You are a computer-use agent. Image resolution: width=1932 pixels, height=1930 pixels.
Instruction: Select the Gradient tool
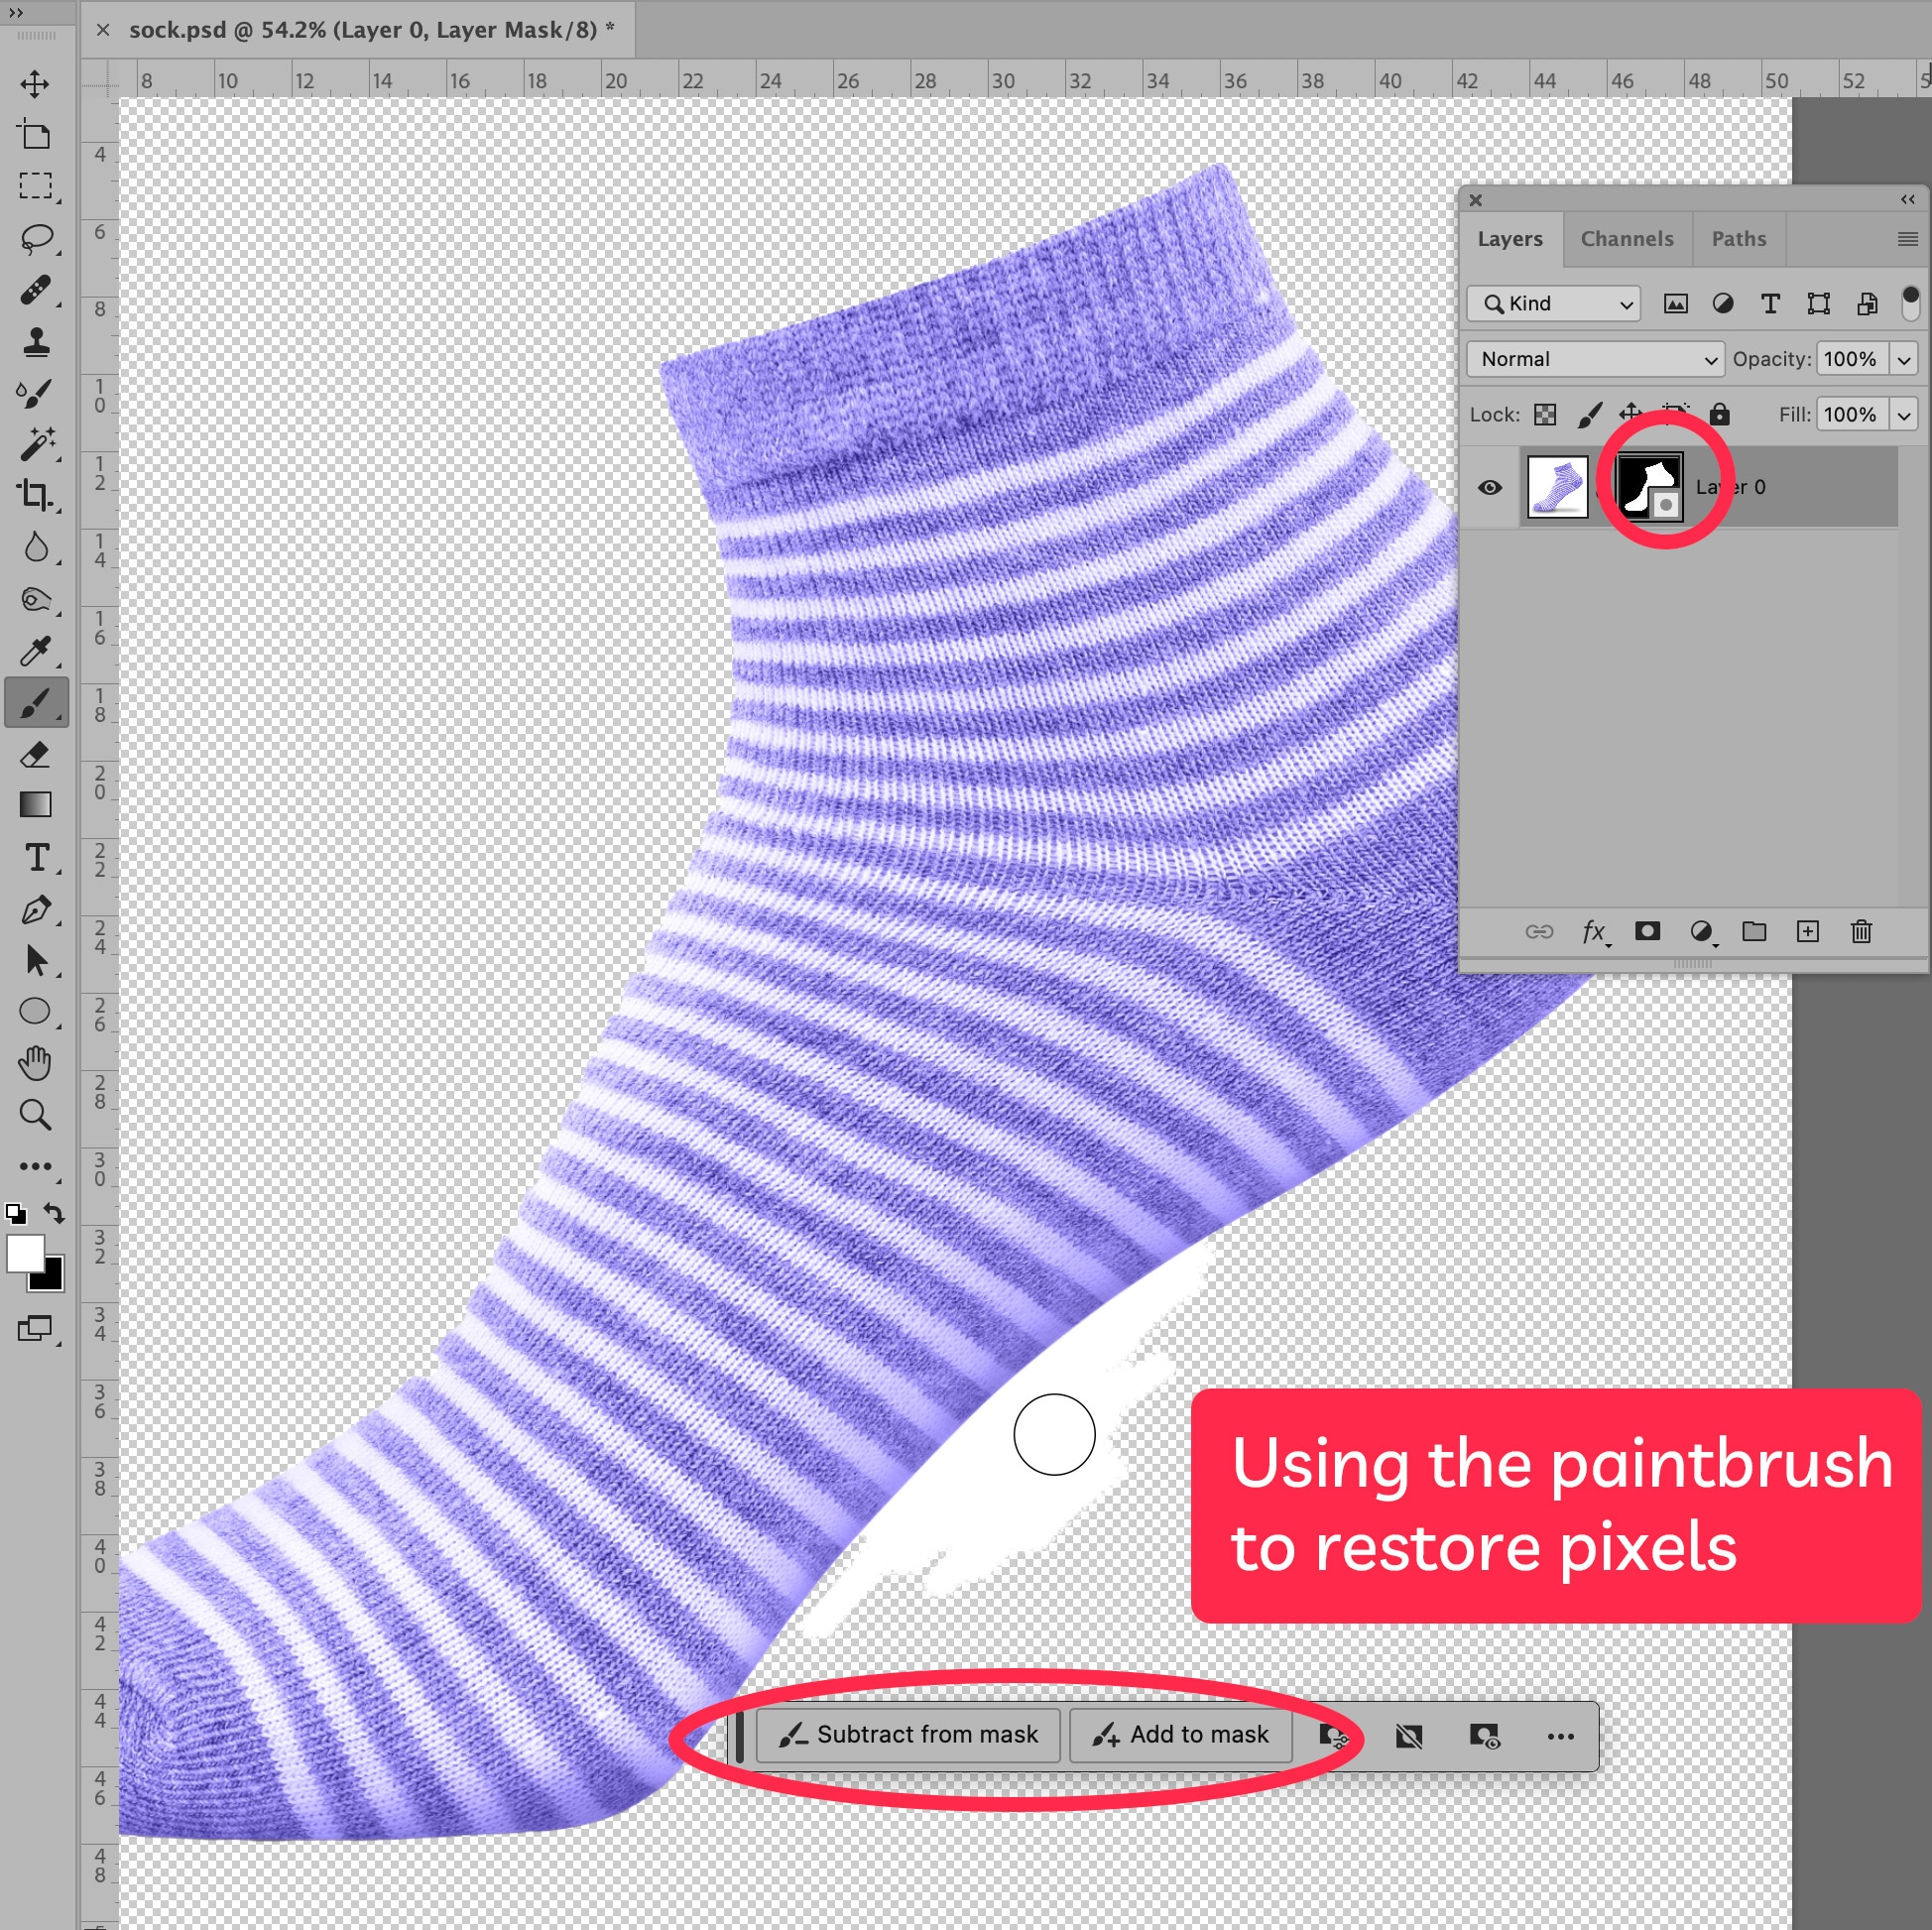(x=35, y=805)
